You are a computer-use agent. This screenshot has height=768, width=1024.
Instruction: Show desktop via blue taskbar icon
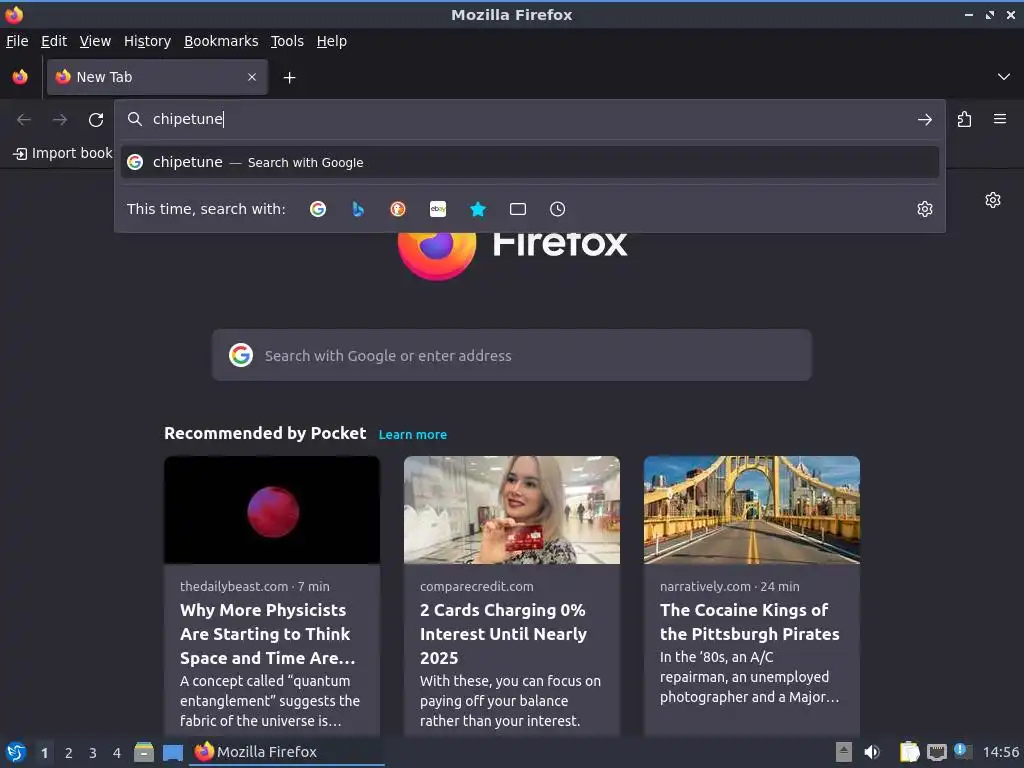[172, 752]
